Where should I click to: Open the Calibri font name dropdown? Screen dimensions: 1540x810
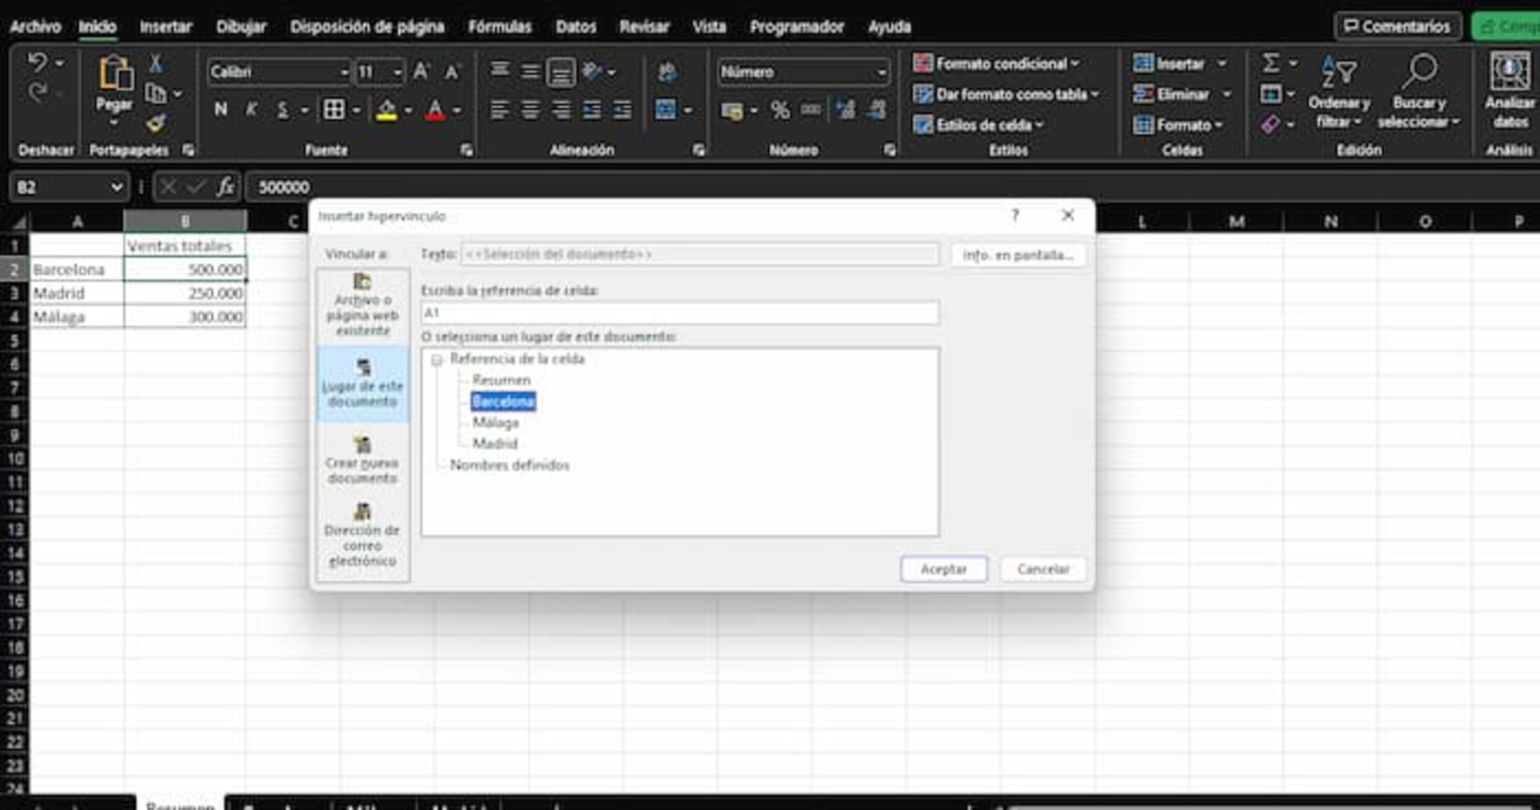coord(344,72)
